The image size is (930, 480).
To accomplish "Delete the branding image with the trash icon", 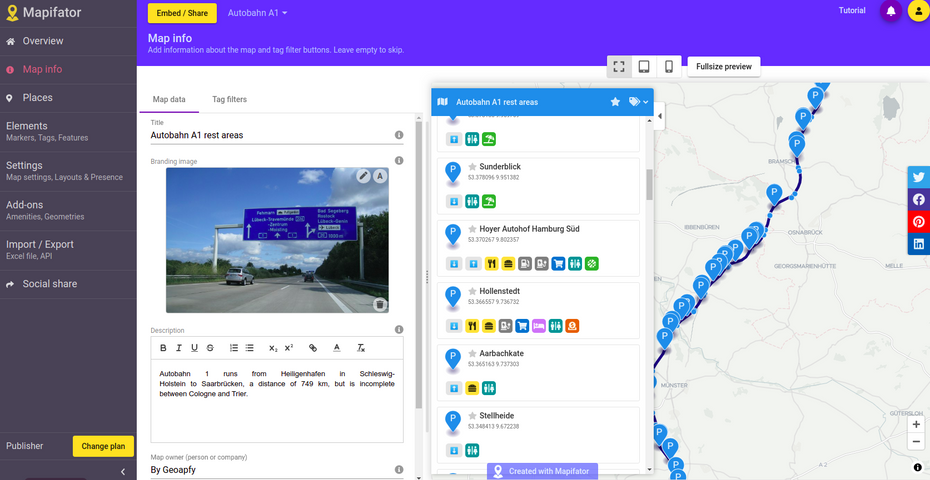I will tap(380, 305).
